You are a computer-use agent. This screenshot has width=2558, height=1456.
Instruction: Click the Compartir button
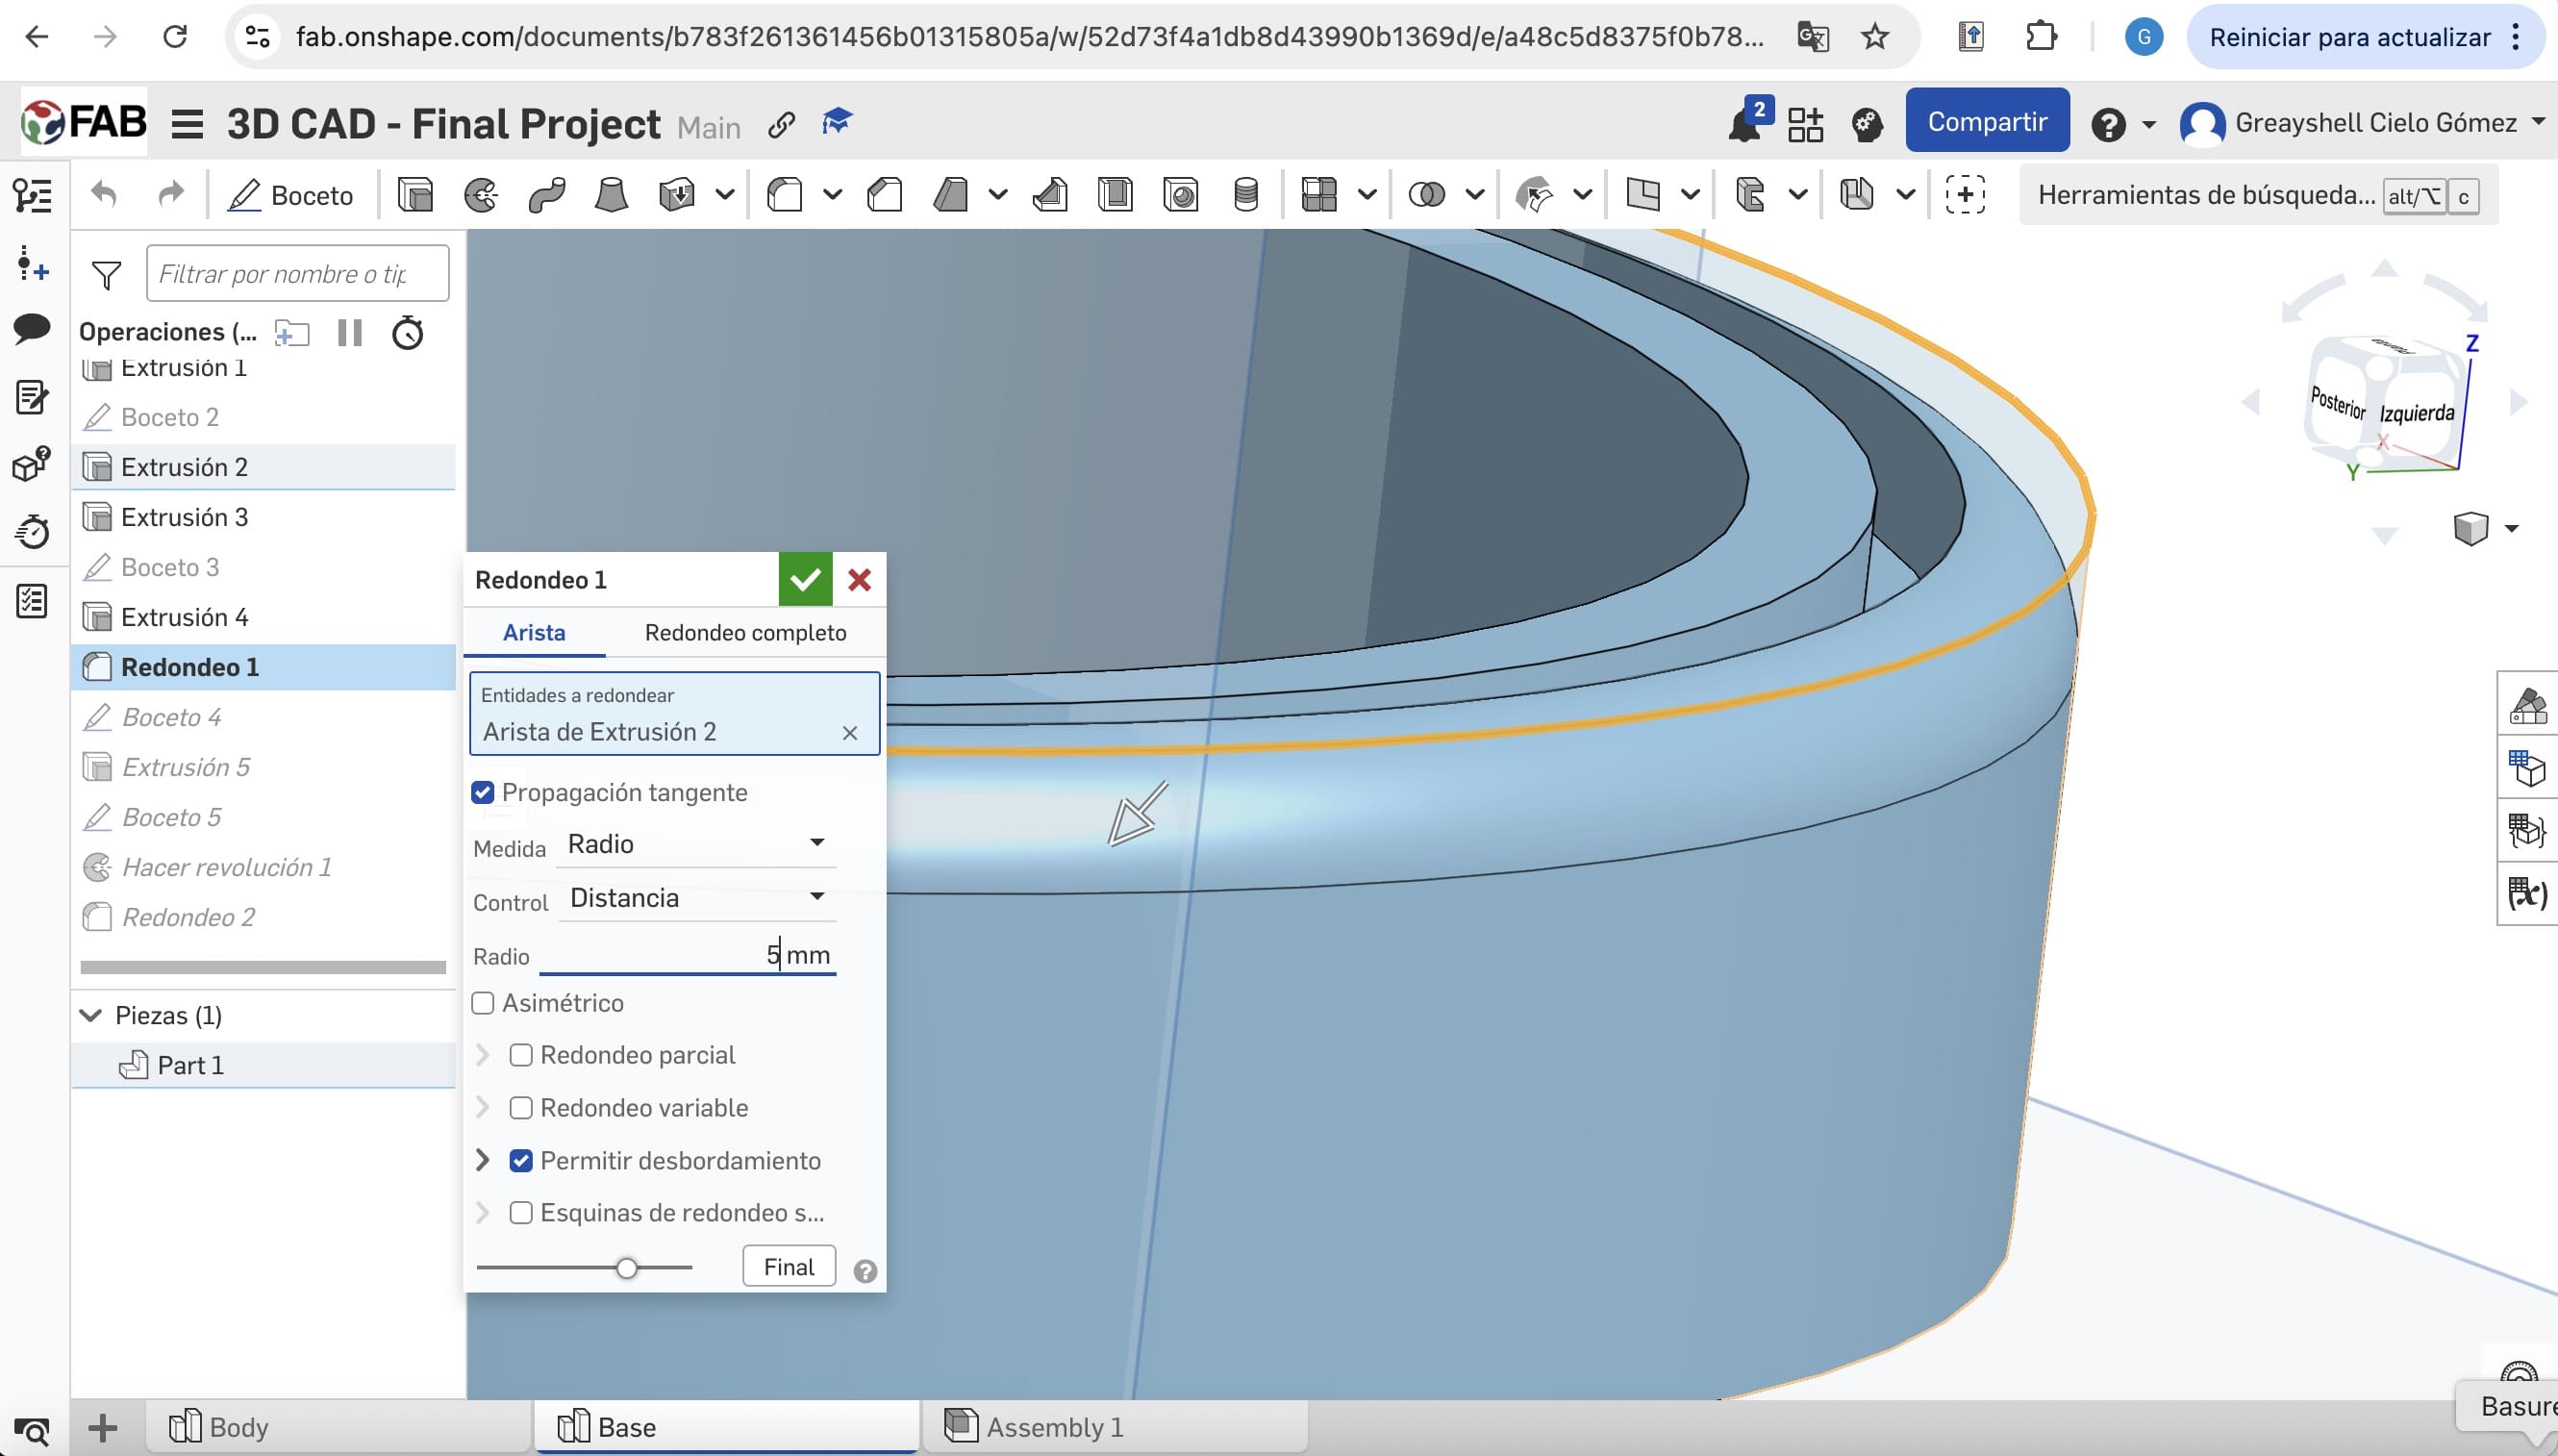1986,122
